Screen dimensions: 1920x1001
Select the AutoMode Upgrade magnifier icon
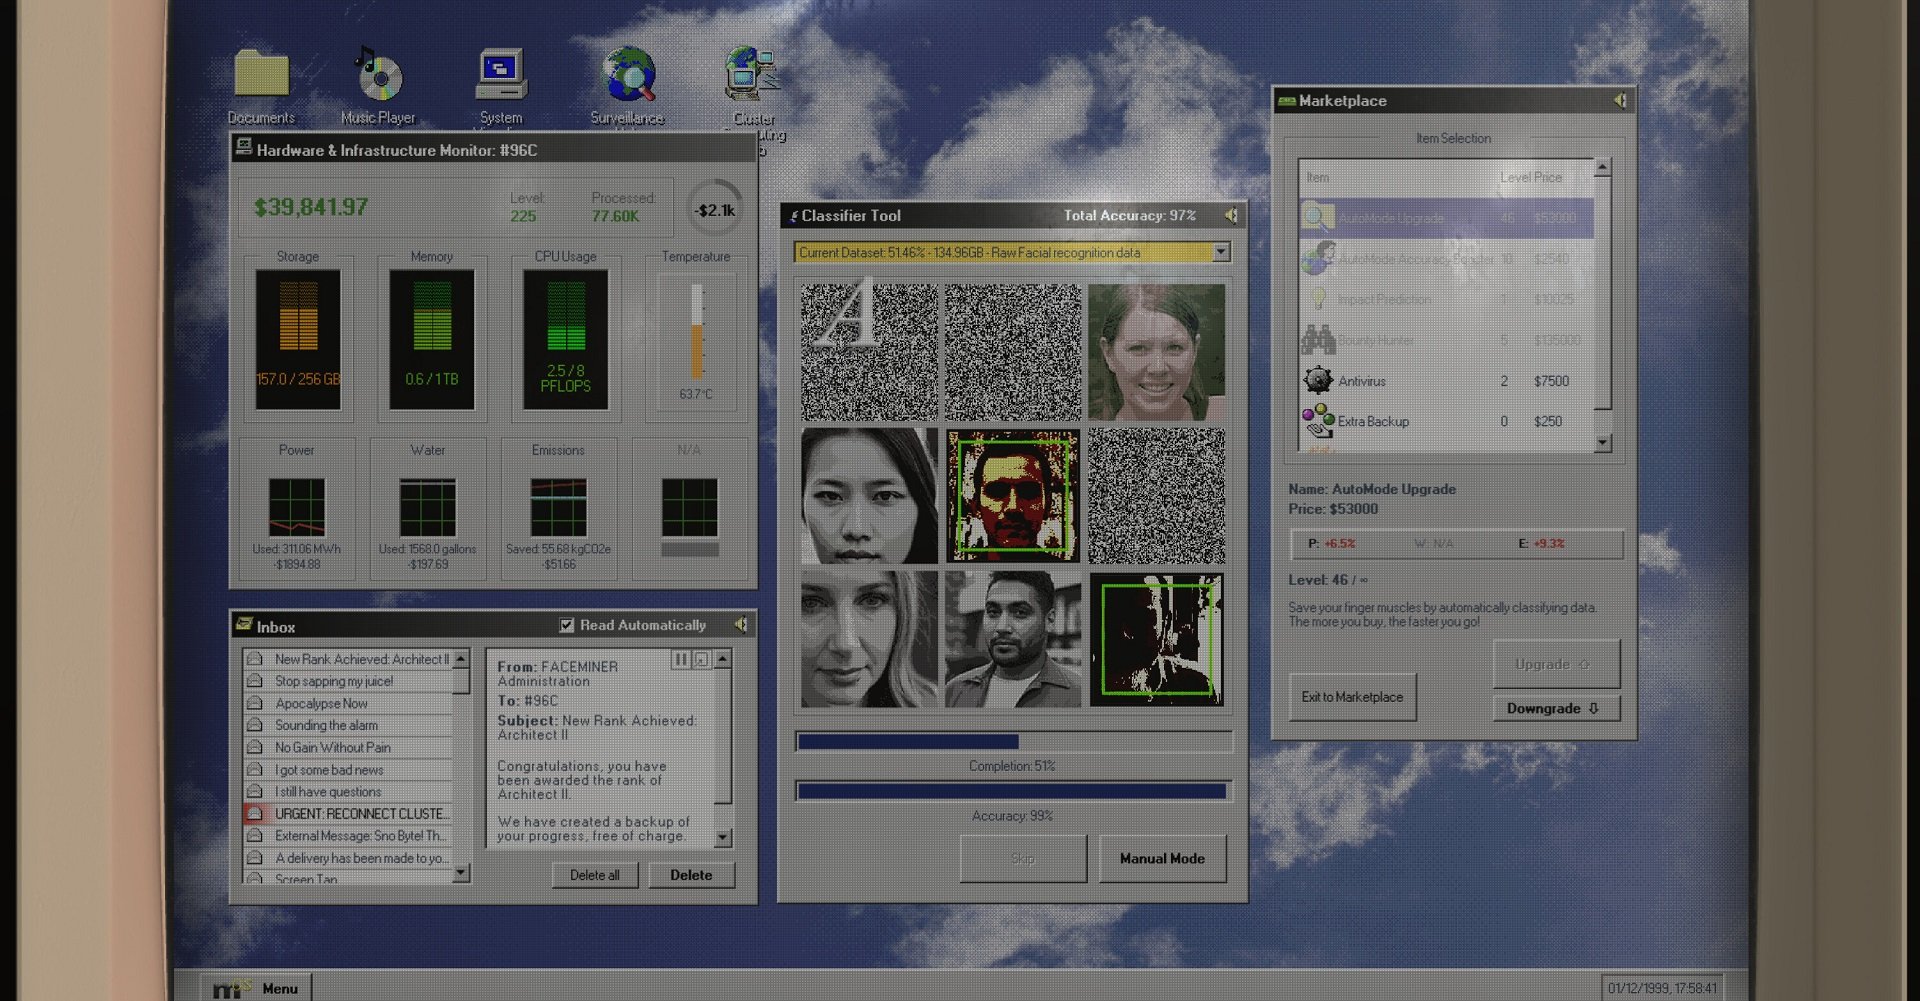click(x=1317, y=218)
